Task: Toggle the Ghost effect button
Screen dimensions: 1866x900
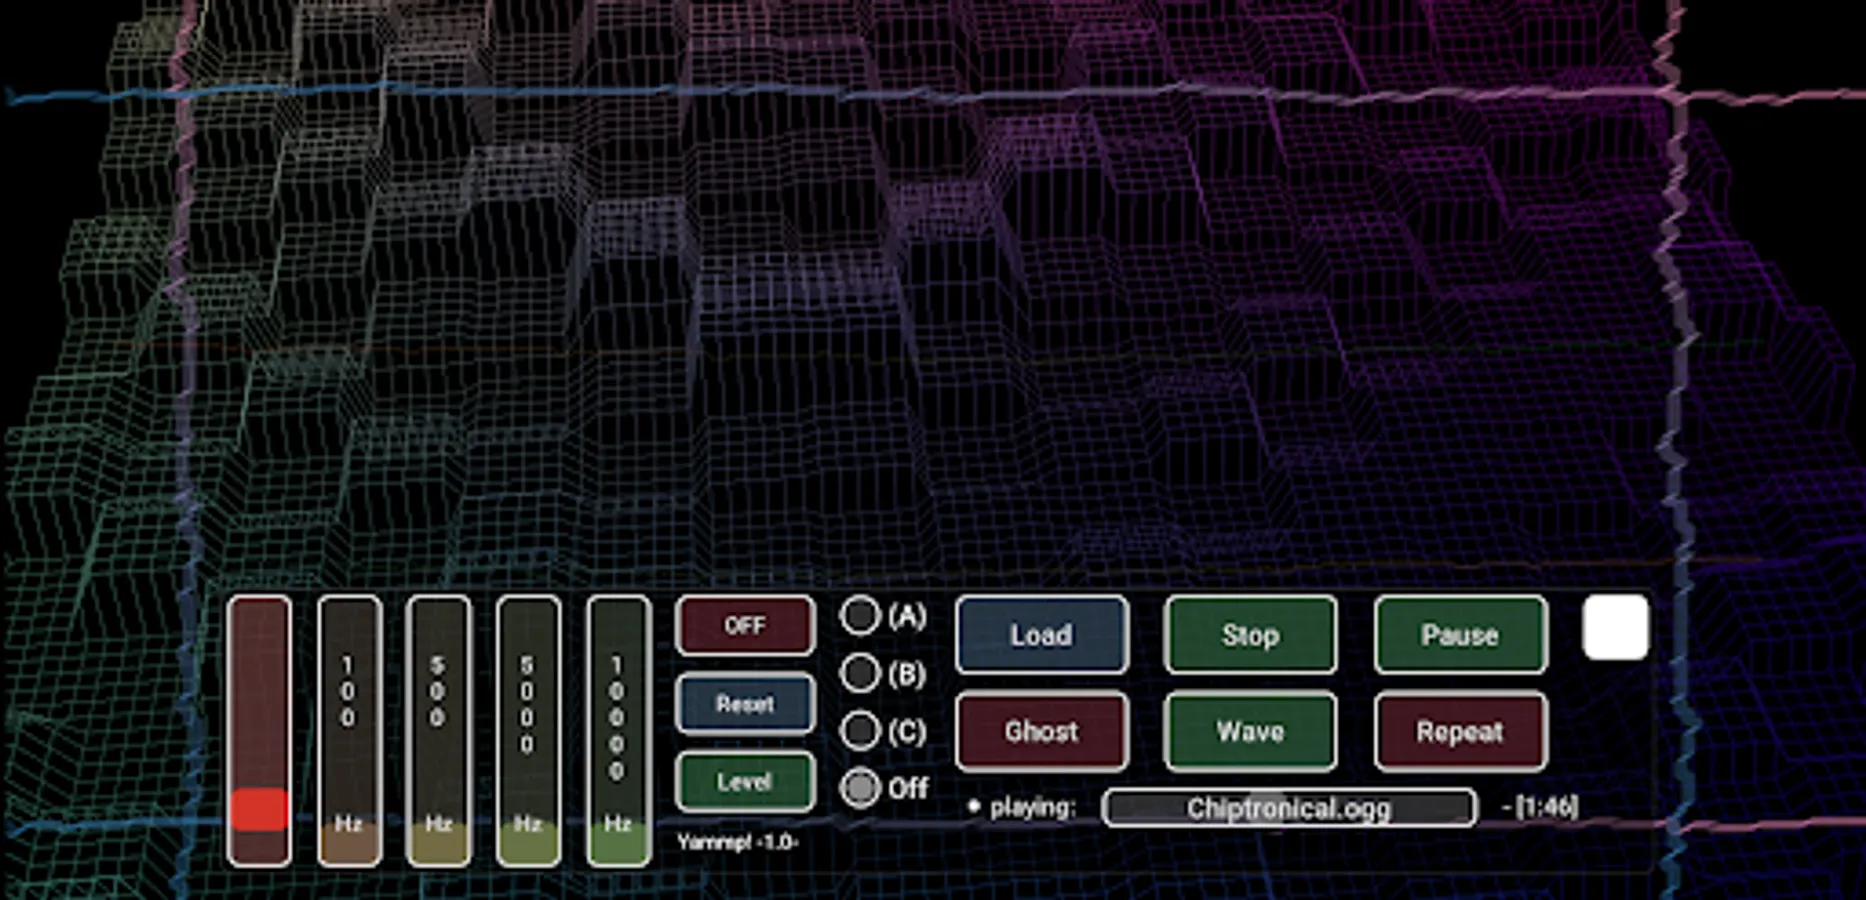Action: click(x=1041, y=731)
